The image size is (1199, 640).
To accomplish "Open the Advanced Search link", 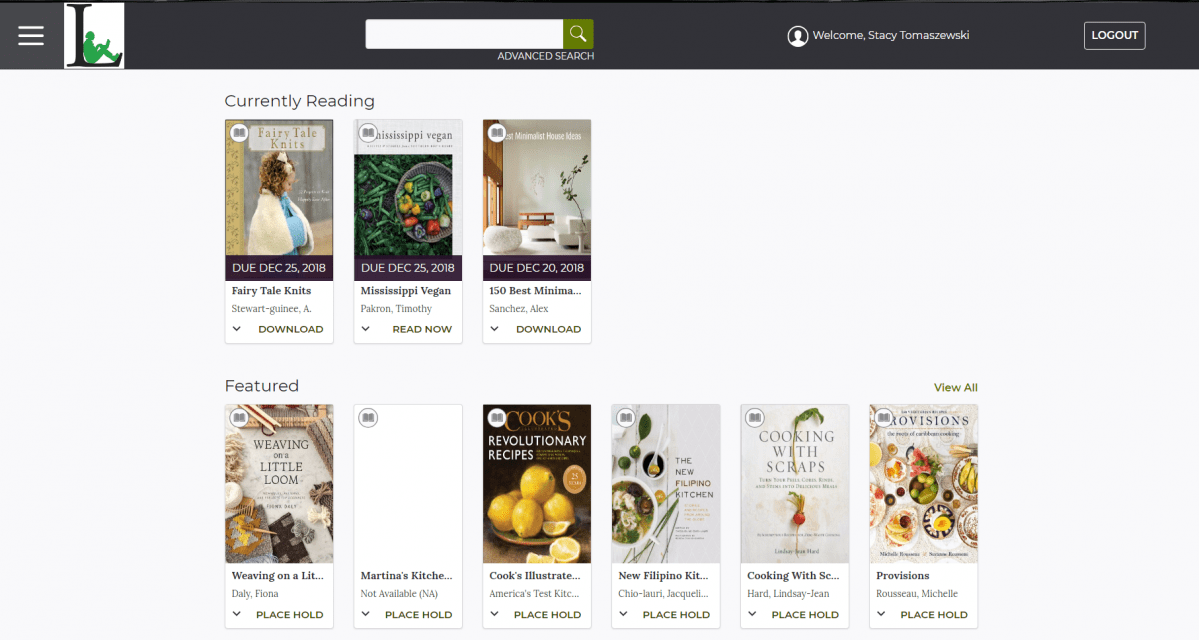I will tap(545, 57).
